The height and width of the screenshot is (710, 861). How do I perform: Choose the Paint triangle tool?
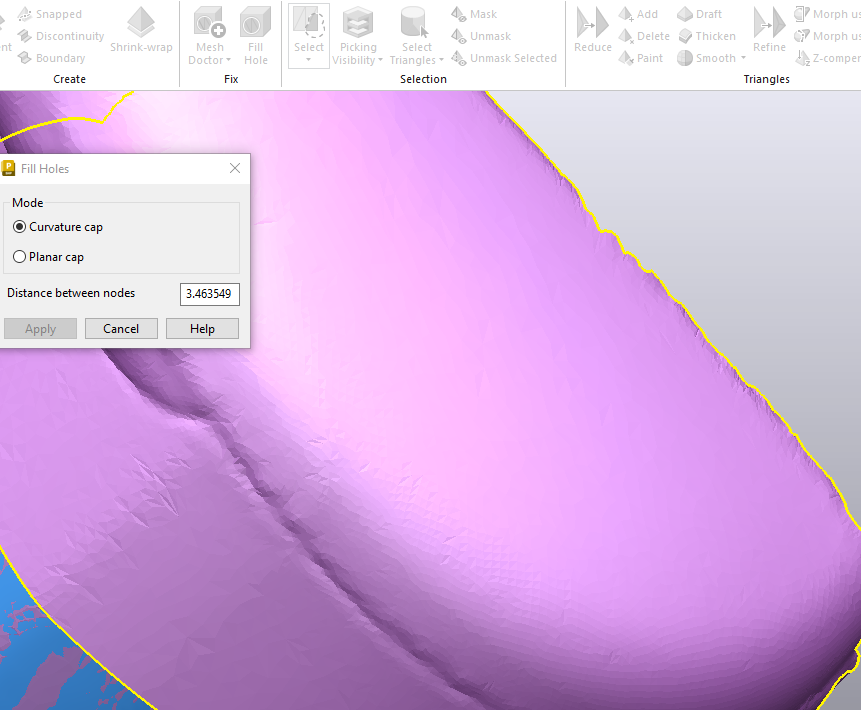coord(641,58)
